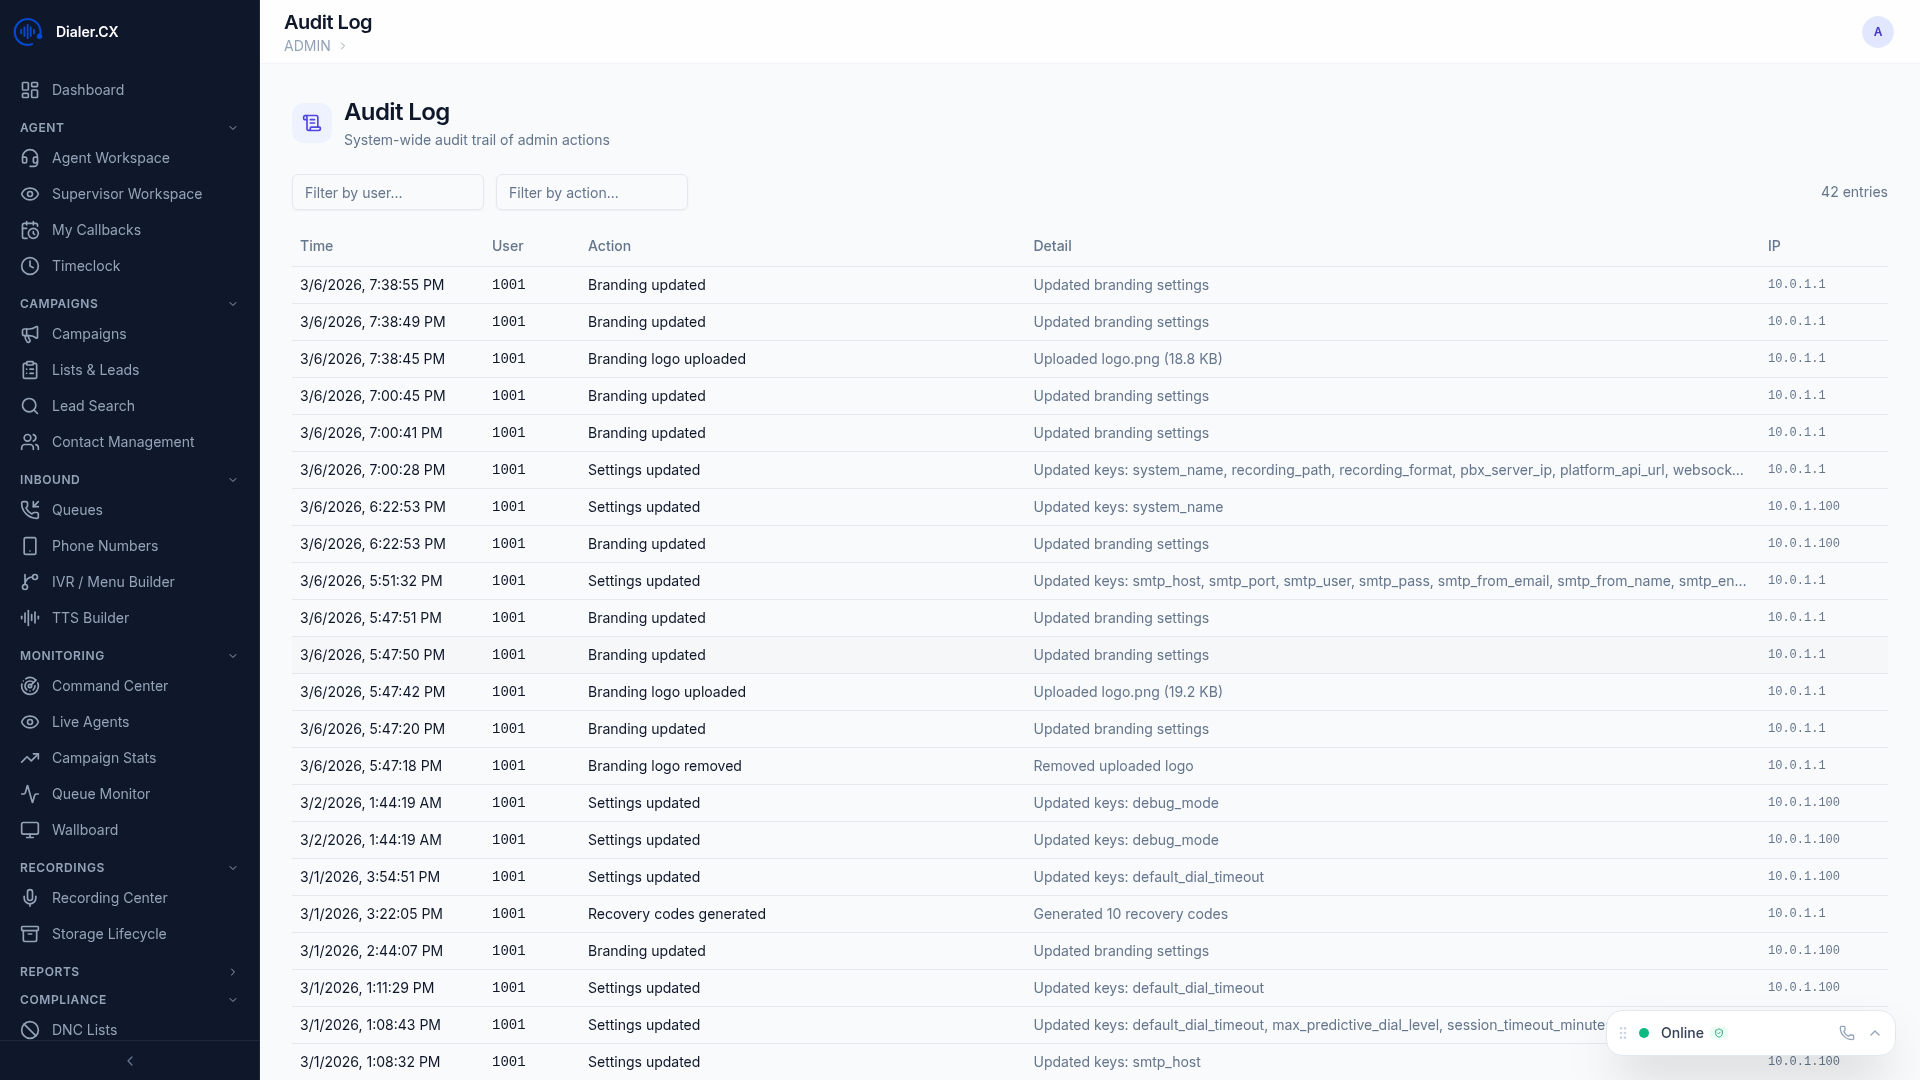Click the profile avatar labeled A
Viewport: 1920px width, 1080px height.
[1878, 31]
